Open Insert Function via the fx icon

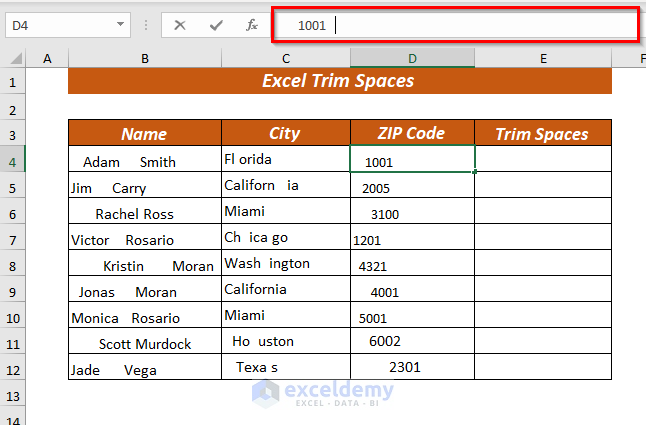[252, 26]
